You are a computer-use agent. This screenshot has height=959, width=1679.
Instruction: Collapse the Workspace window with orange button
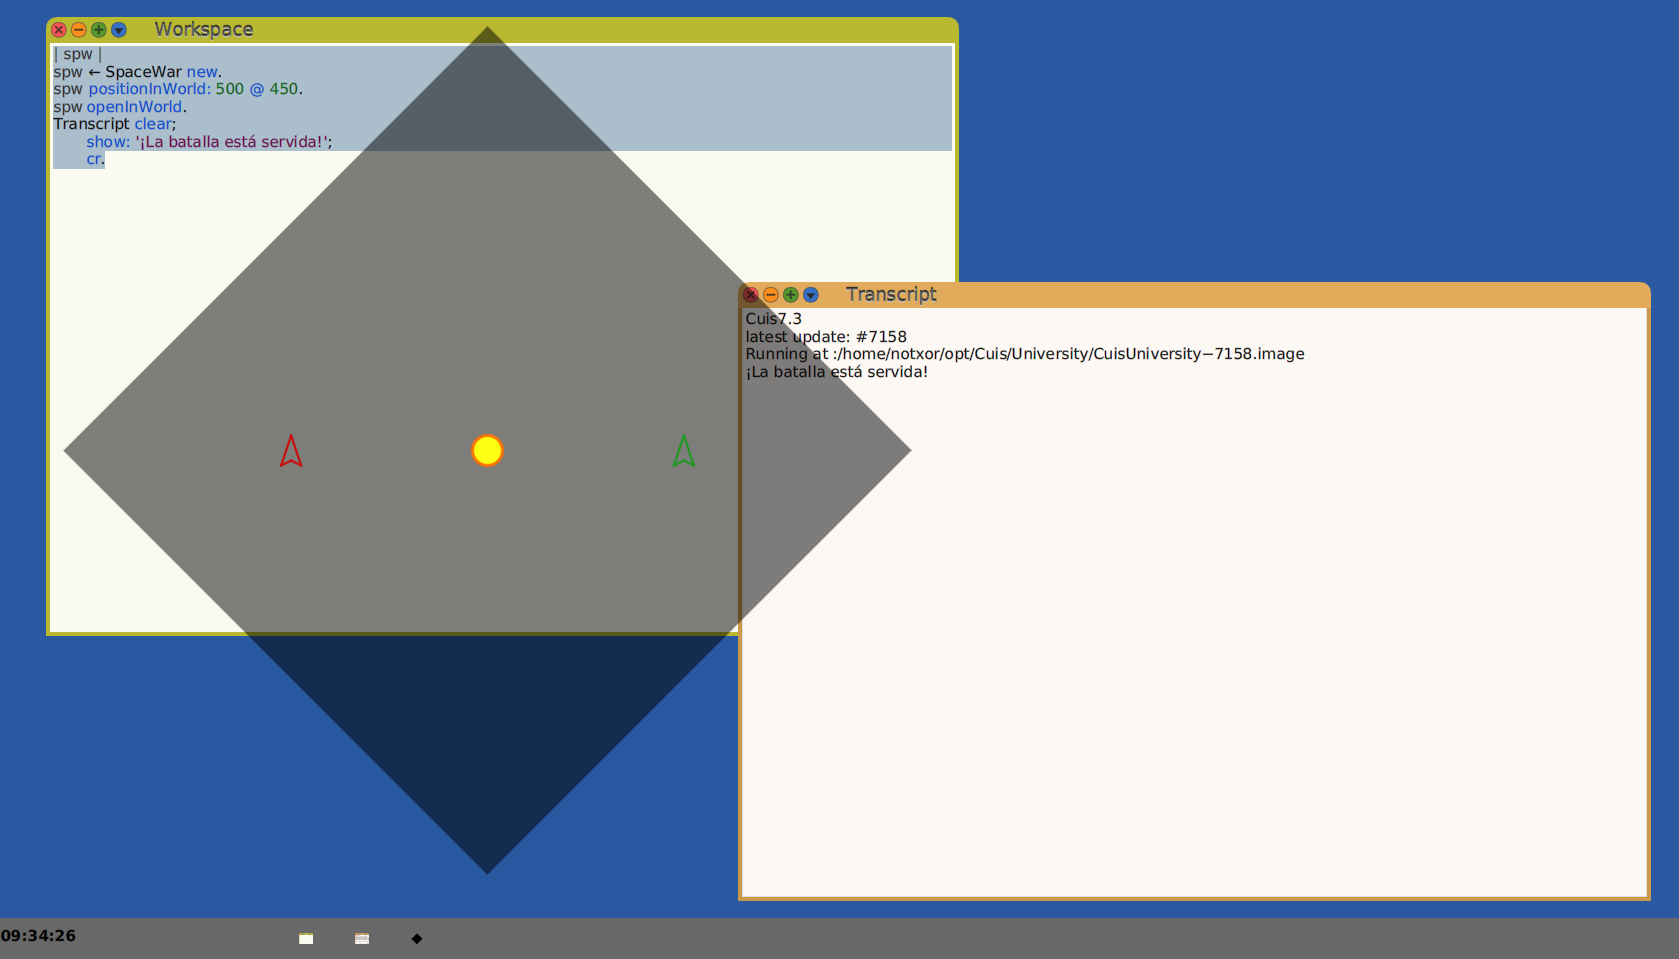tap(79, 30)
